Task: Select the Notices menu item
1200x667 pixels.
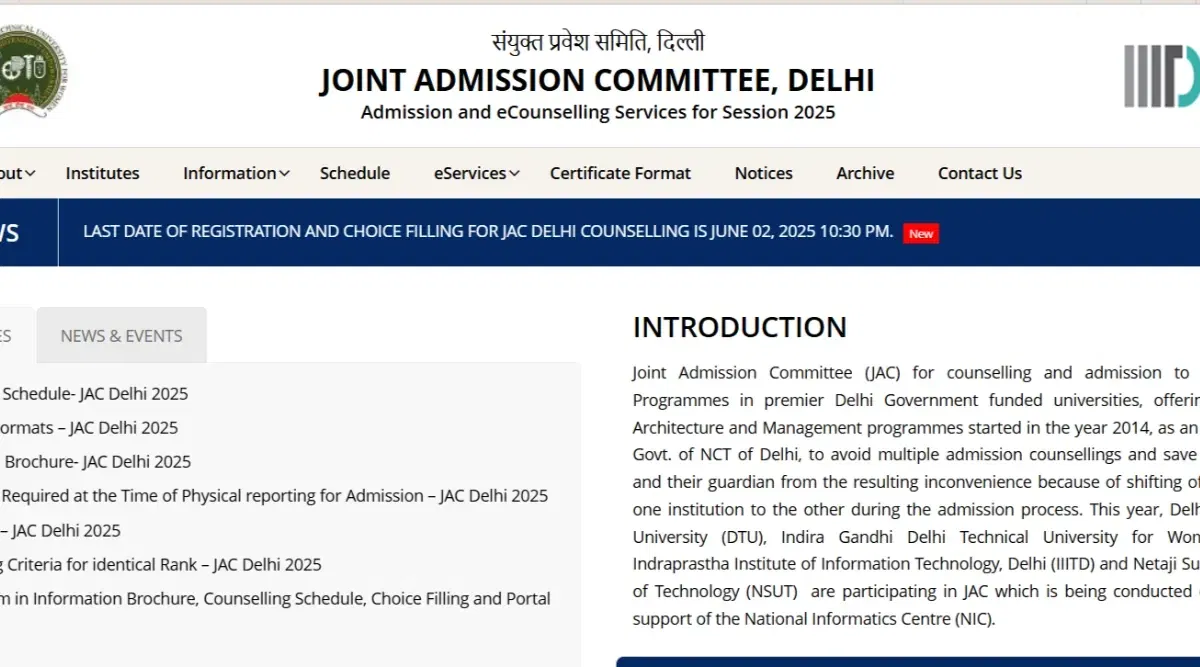Action: (x=763, y=173)
